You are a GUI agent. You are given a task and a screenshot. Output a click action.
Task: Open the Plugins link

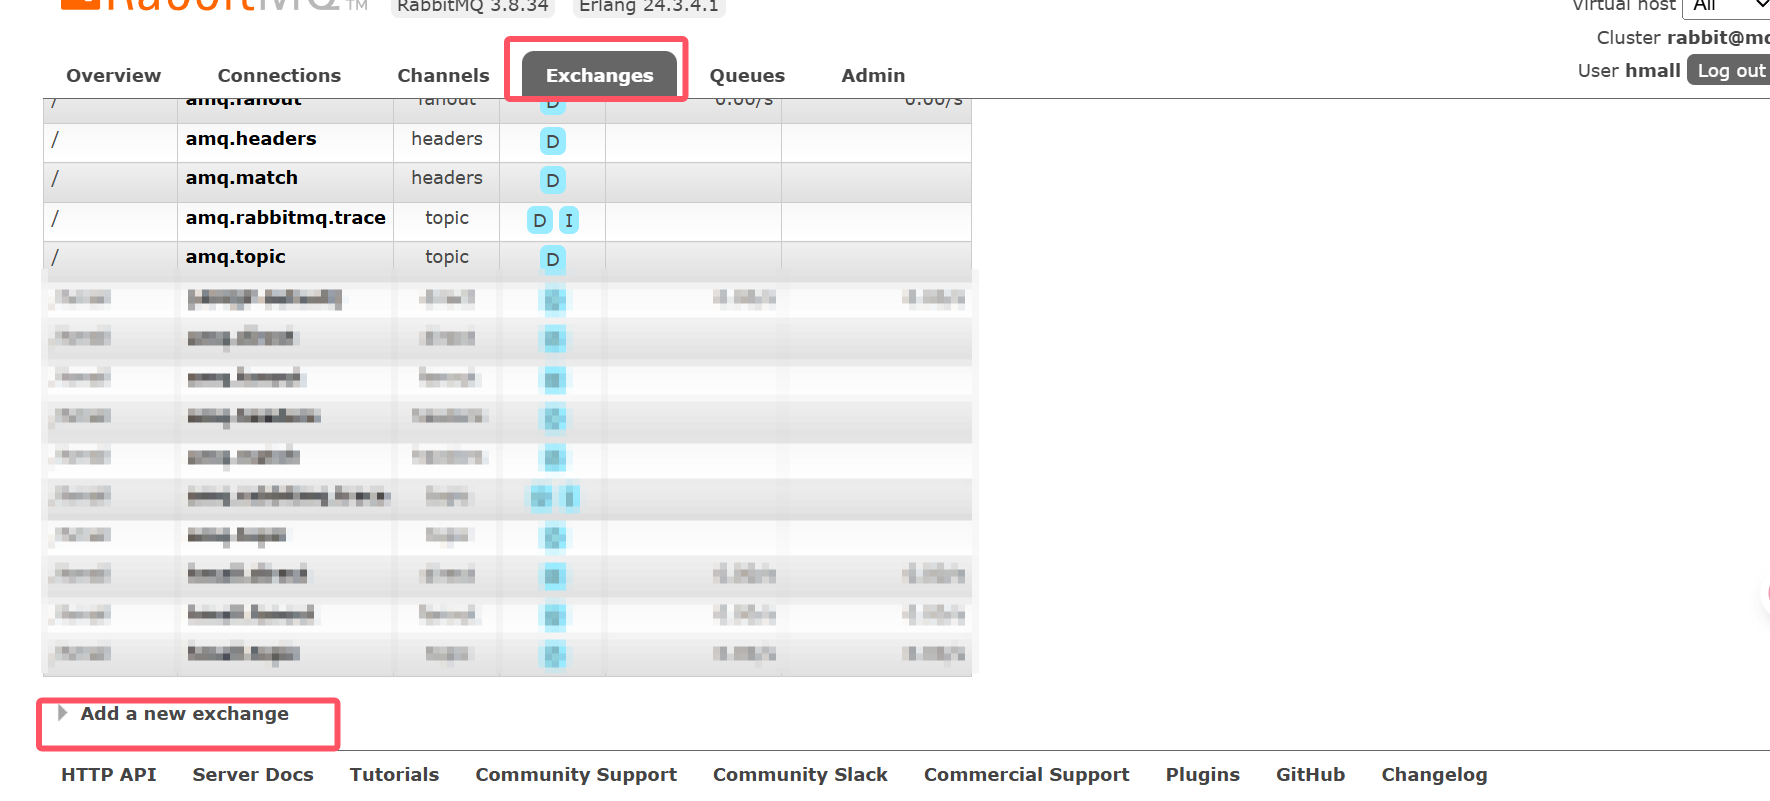tap(1203, 775)
